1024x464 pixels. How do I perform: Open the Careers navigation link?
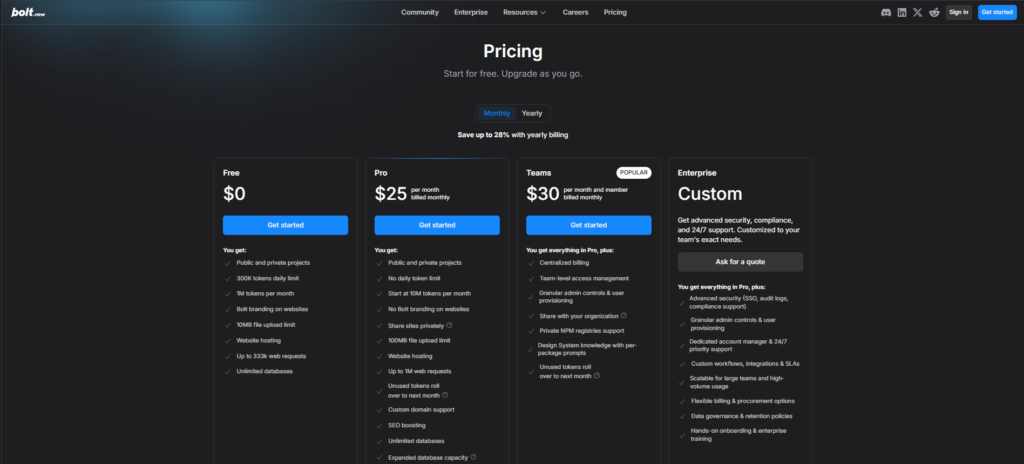[x=575, y=12]
